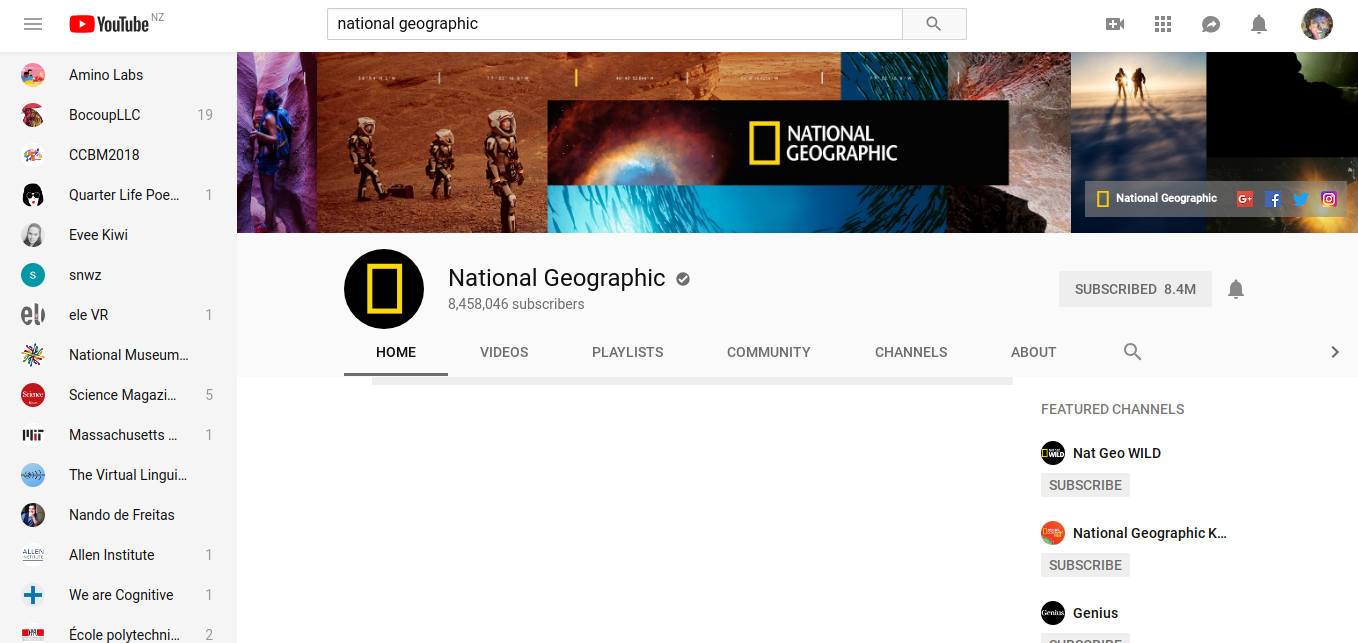Click the National Geographic banner image
This screenshot has height=643, width=1358.
[x=797, y=142]
